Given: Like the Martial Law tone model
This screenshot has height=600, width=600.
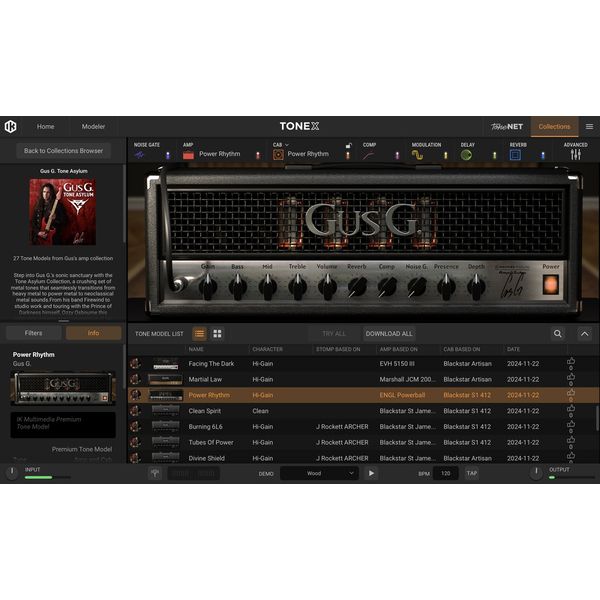Looking at the screenshot, I should coord(571,377).
